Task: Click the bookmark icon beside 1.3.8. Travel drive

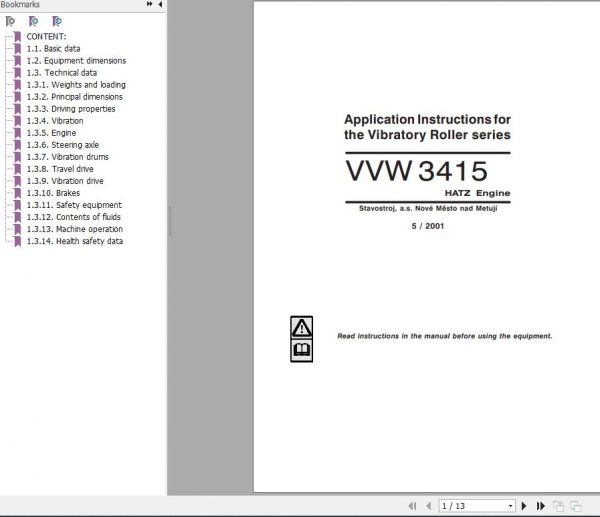Action: (17, 169)
